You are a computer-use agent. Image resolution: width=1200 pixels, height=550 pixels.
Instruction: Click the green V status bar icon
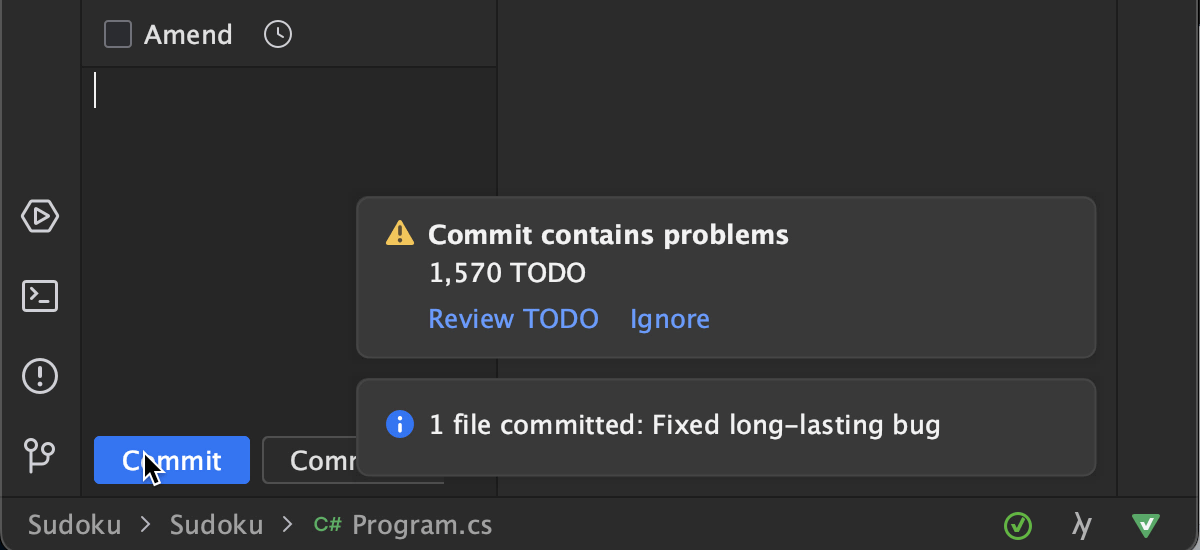click(1145, 525)
